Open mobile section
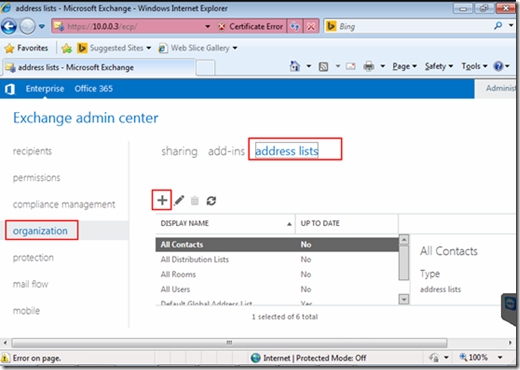 click(26, 311)
